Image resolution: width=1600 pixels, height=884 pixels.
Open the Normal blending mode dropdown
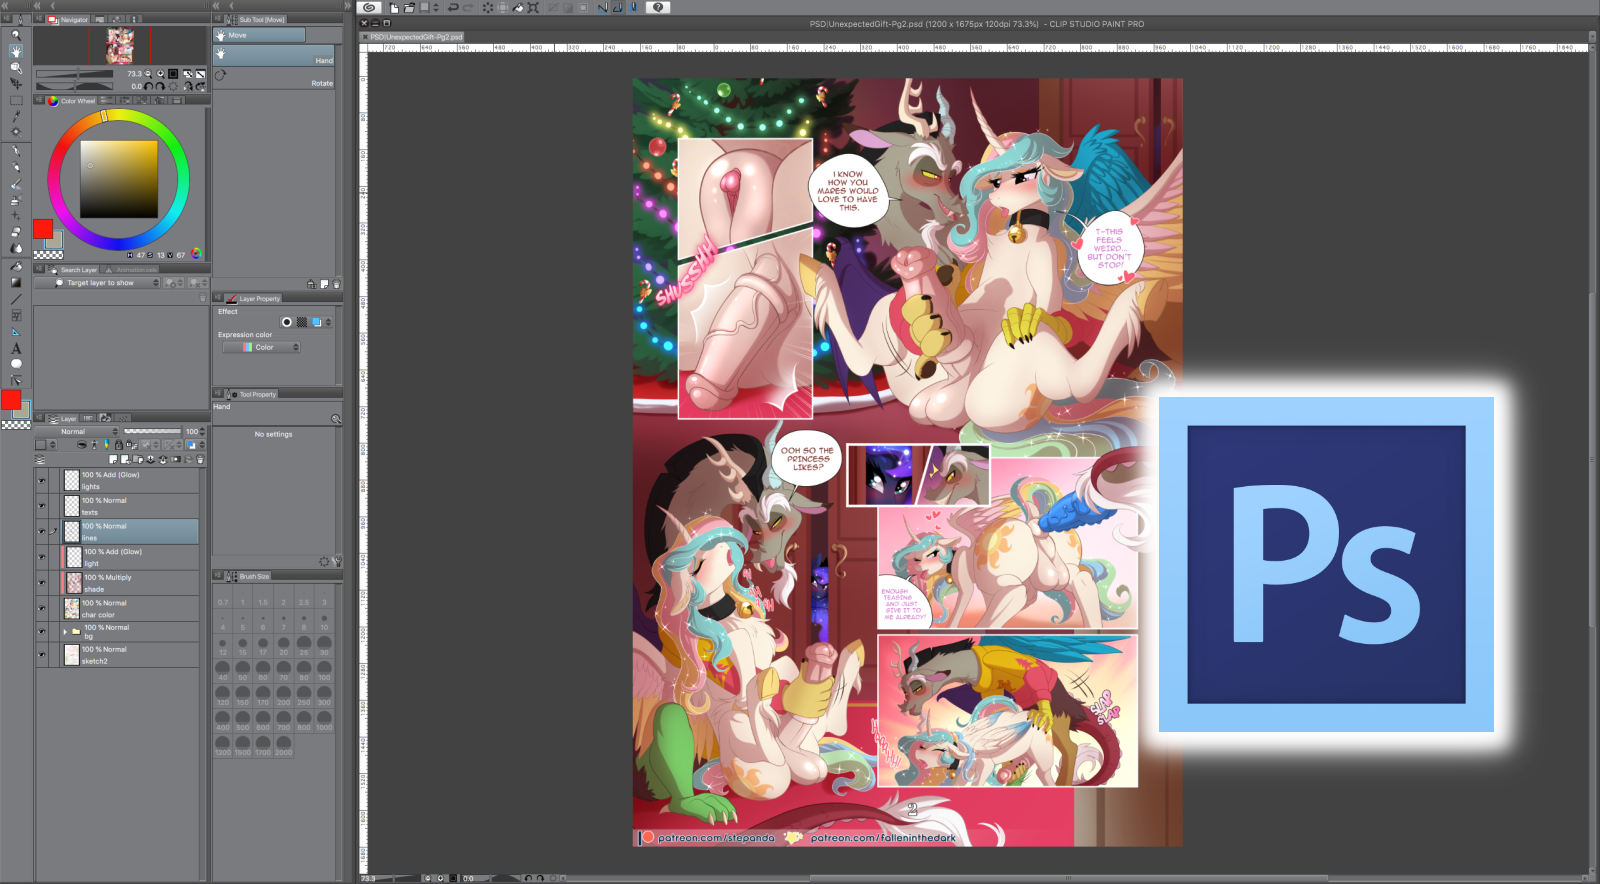click(77, 431)
